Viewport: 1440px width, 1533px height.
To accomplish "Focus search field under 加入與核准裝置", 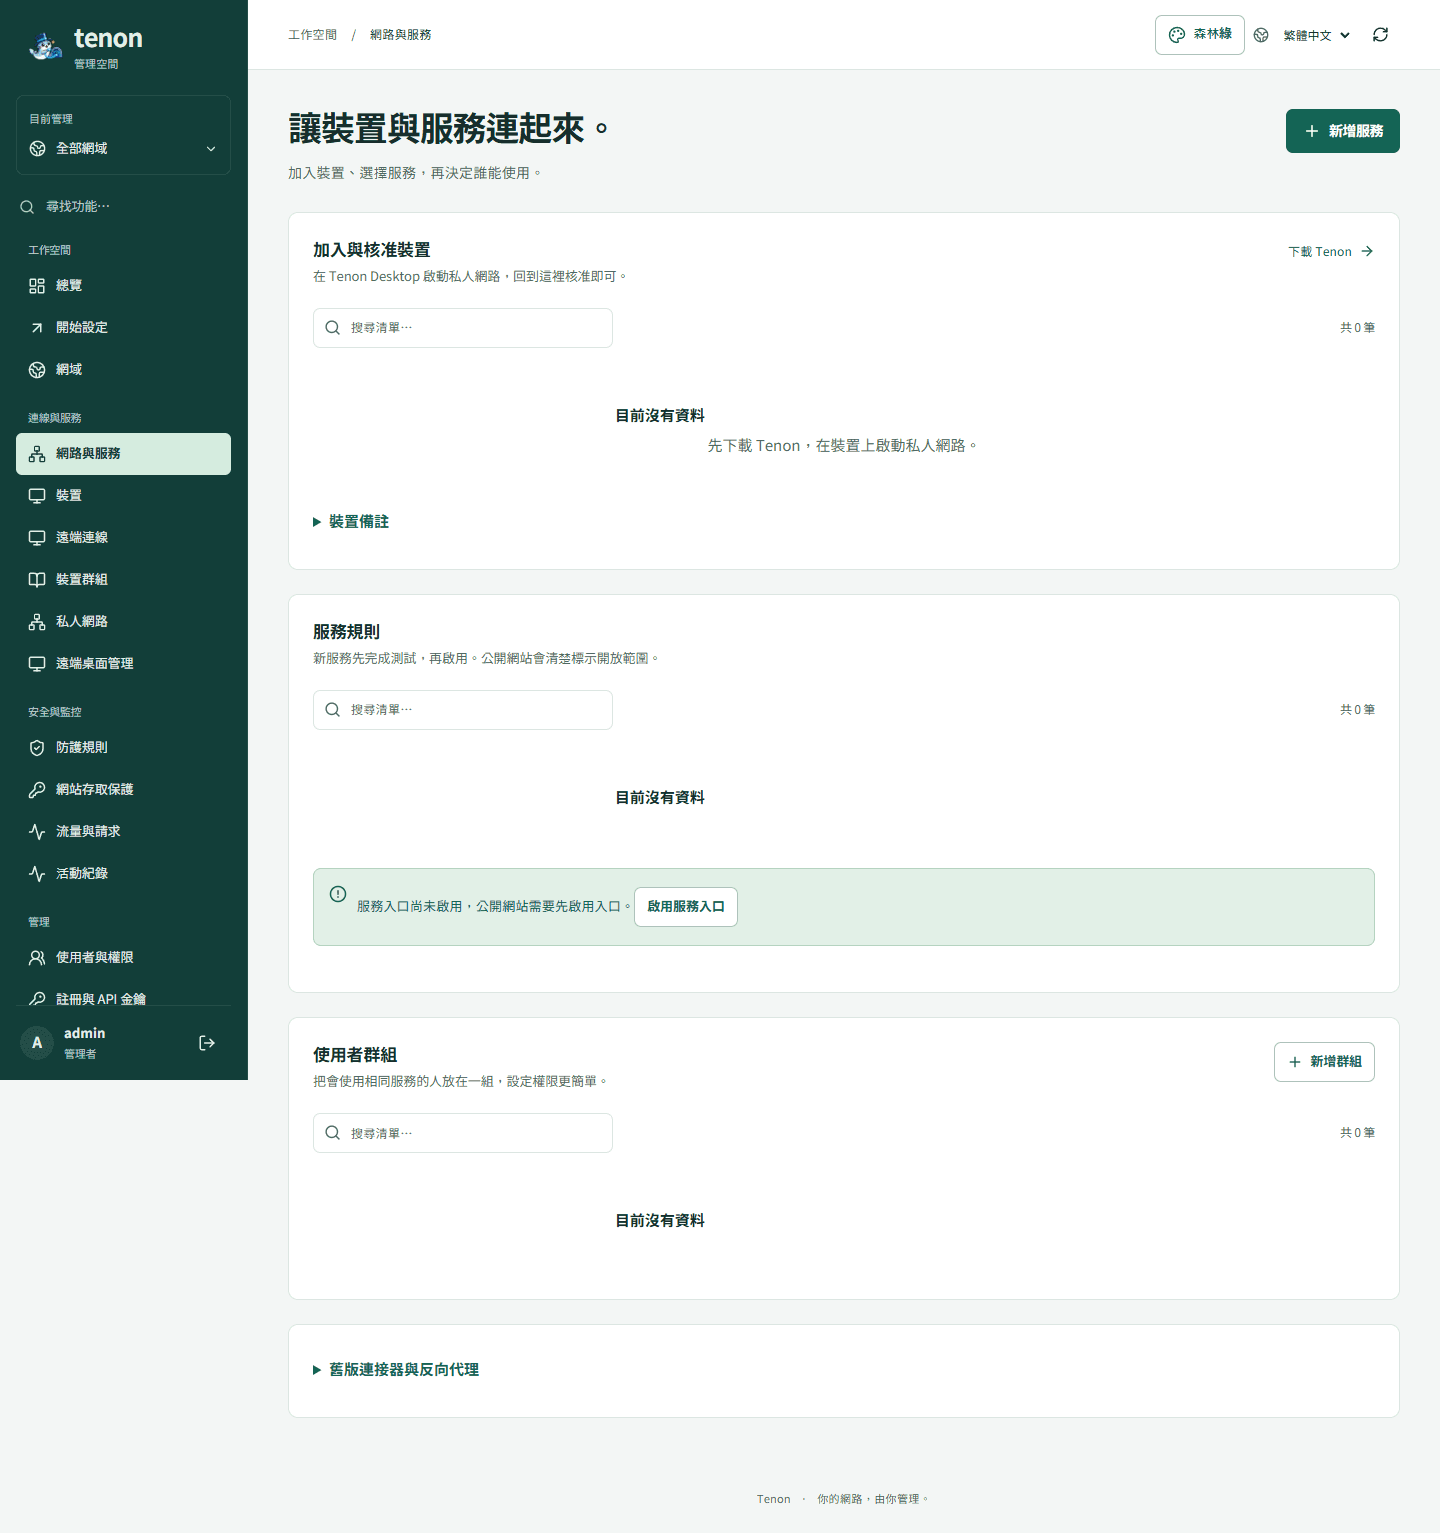I will [x=463, y=328].
